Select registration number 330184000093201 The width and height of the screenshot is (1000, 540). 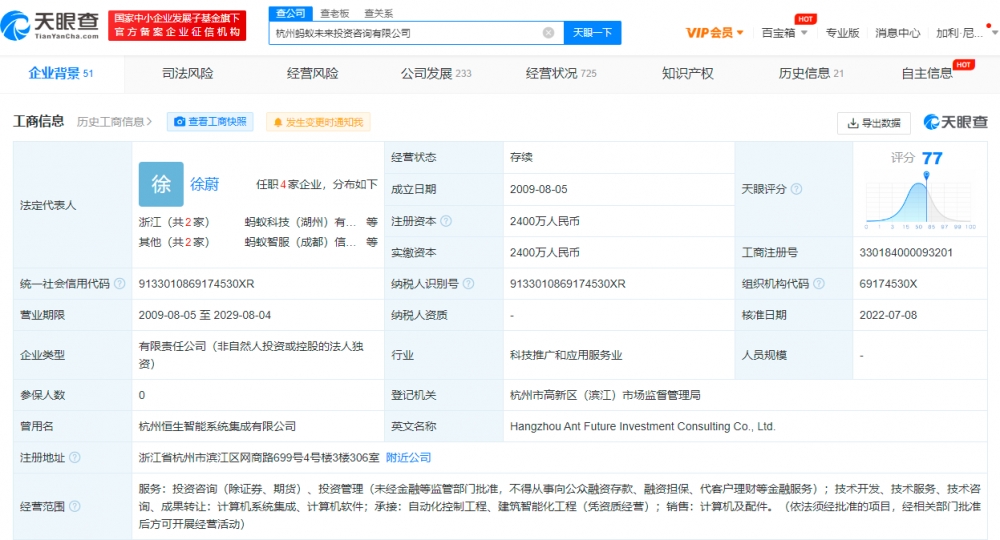point(906,252)
